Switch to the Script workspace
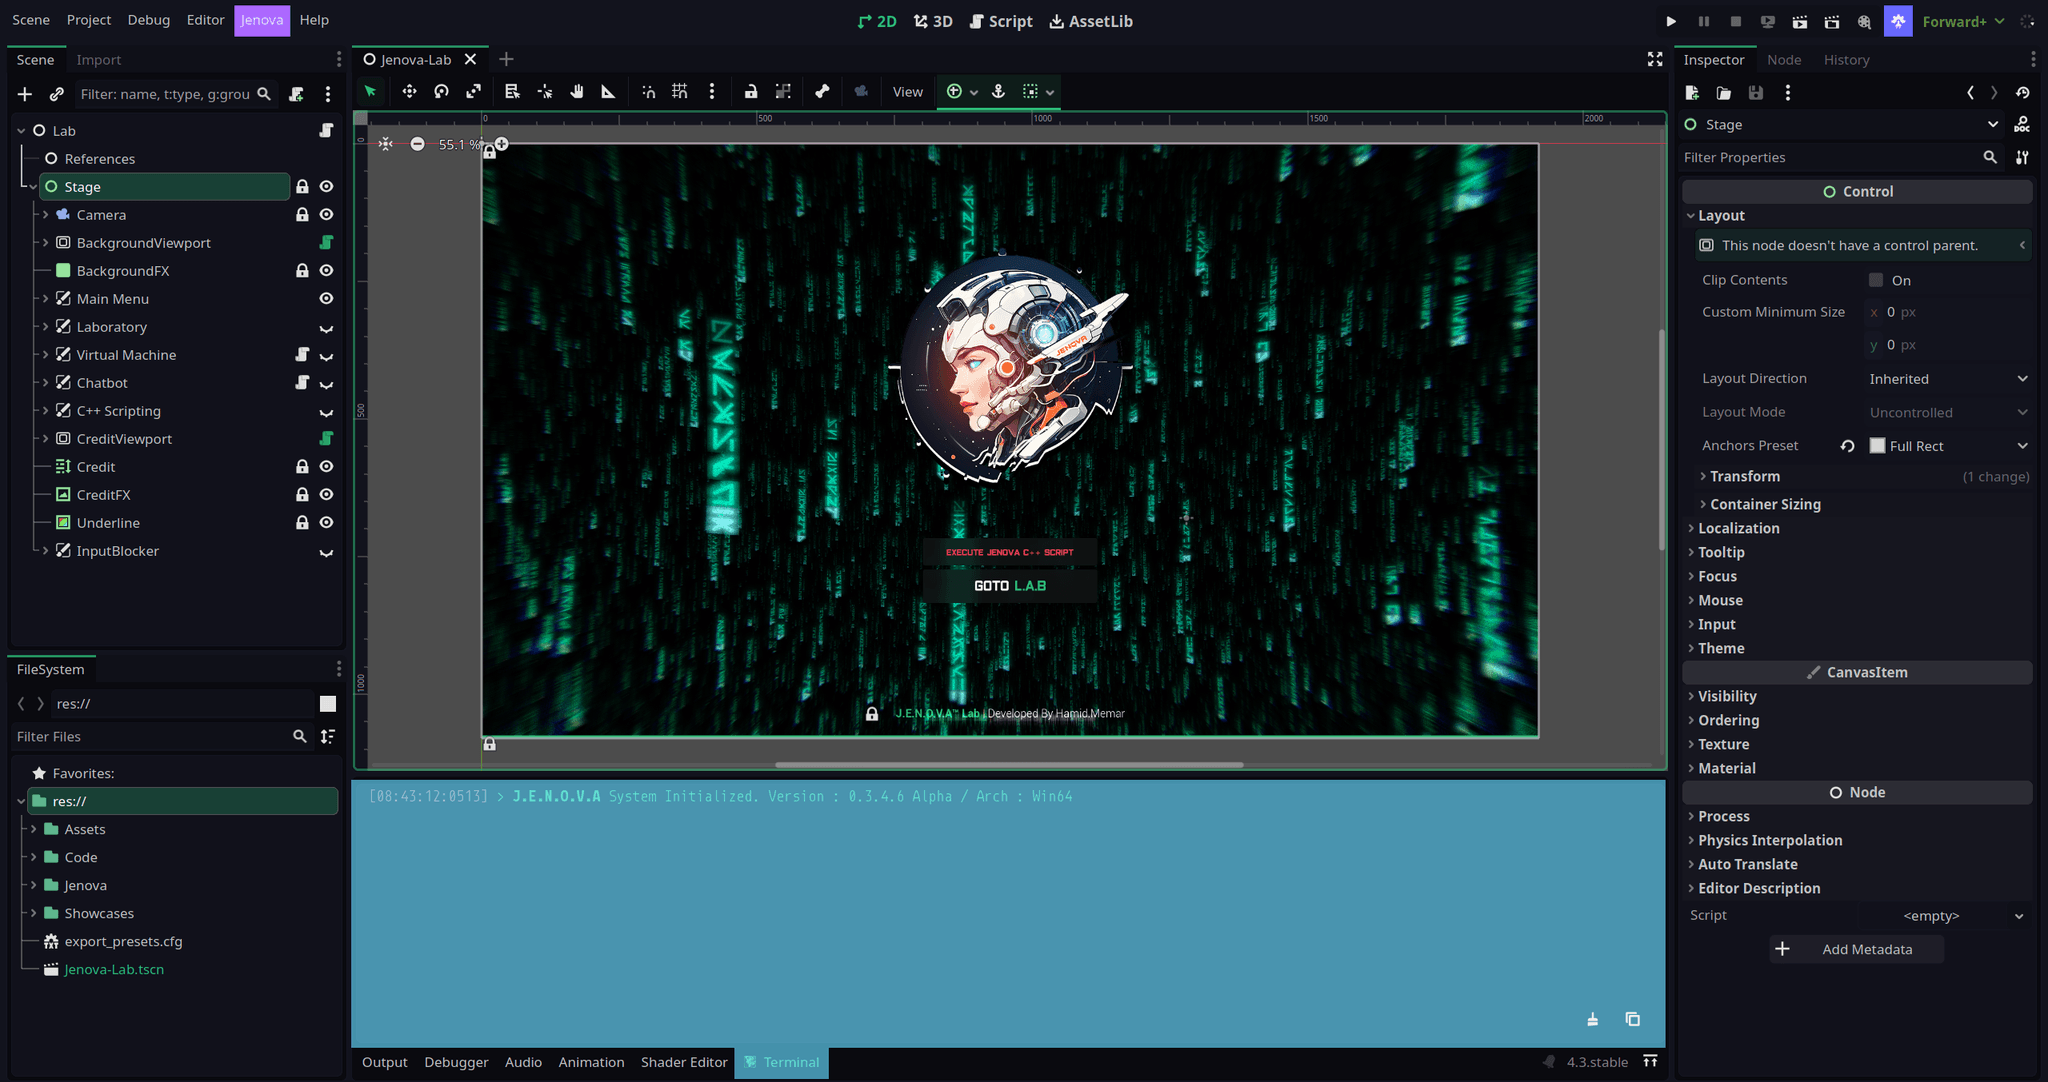This screenshot has height=1082, width=2048. (x=1001, y=21)
